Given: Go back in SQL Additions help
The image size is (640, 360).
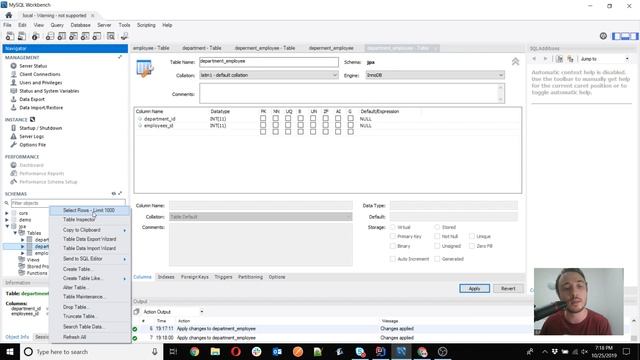Looking at the screenshot, I should (534, 59).
